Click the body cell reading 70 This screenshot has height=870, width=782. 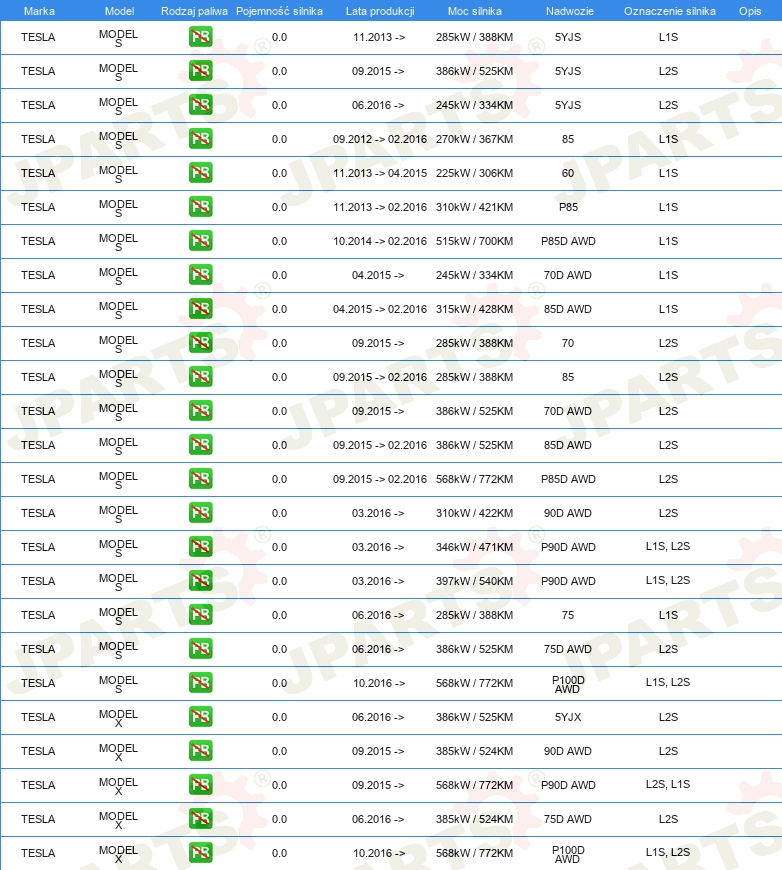click(x=568, y=343)
